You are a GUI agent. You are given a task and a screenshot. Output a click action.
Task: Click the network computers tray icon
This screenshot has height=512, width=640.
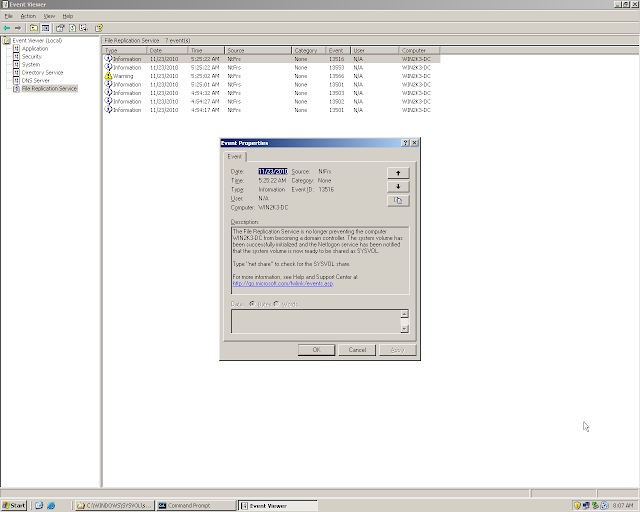[586, 505]
